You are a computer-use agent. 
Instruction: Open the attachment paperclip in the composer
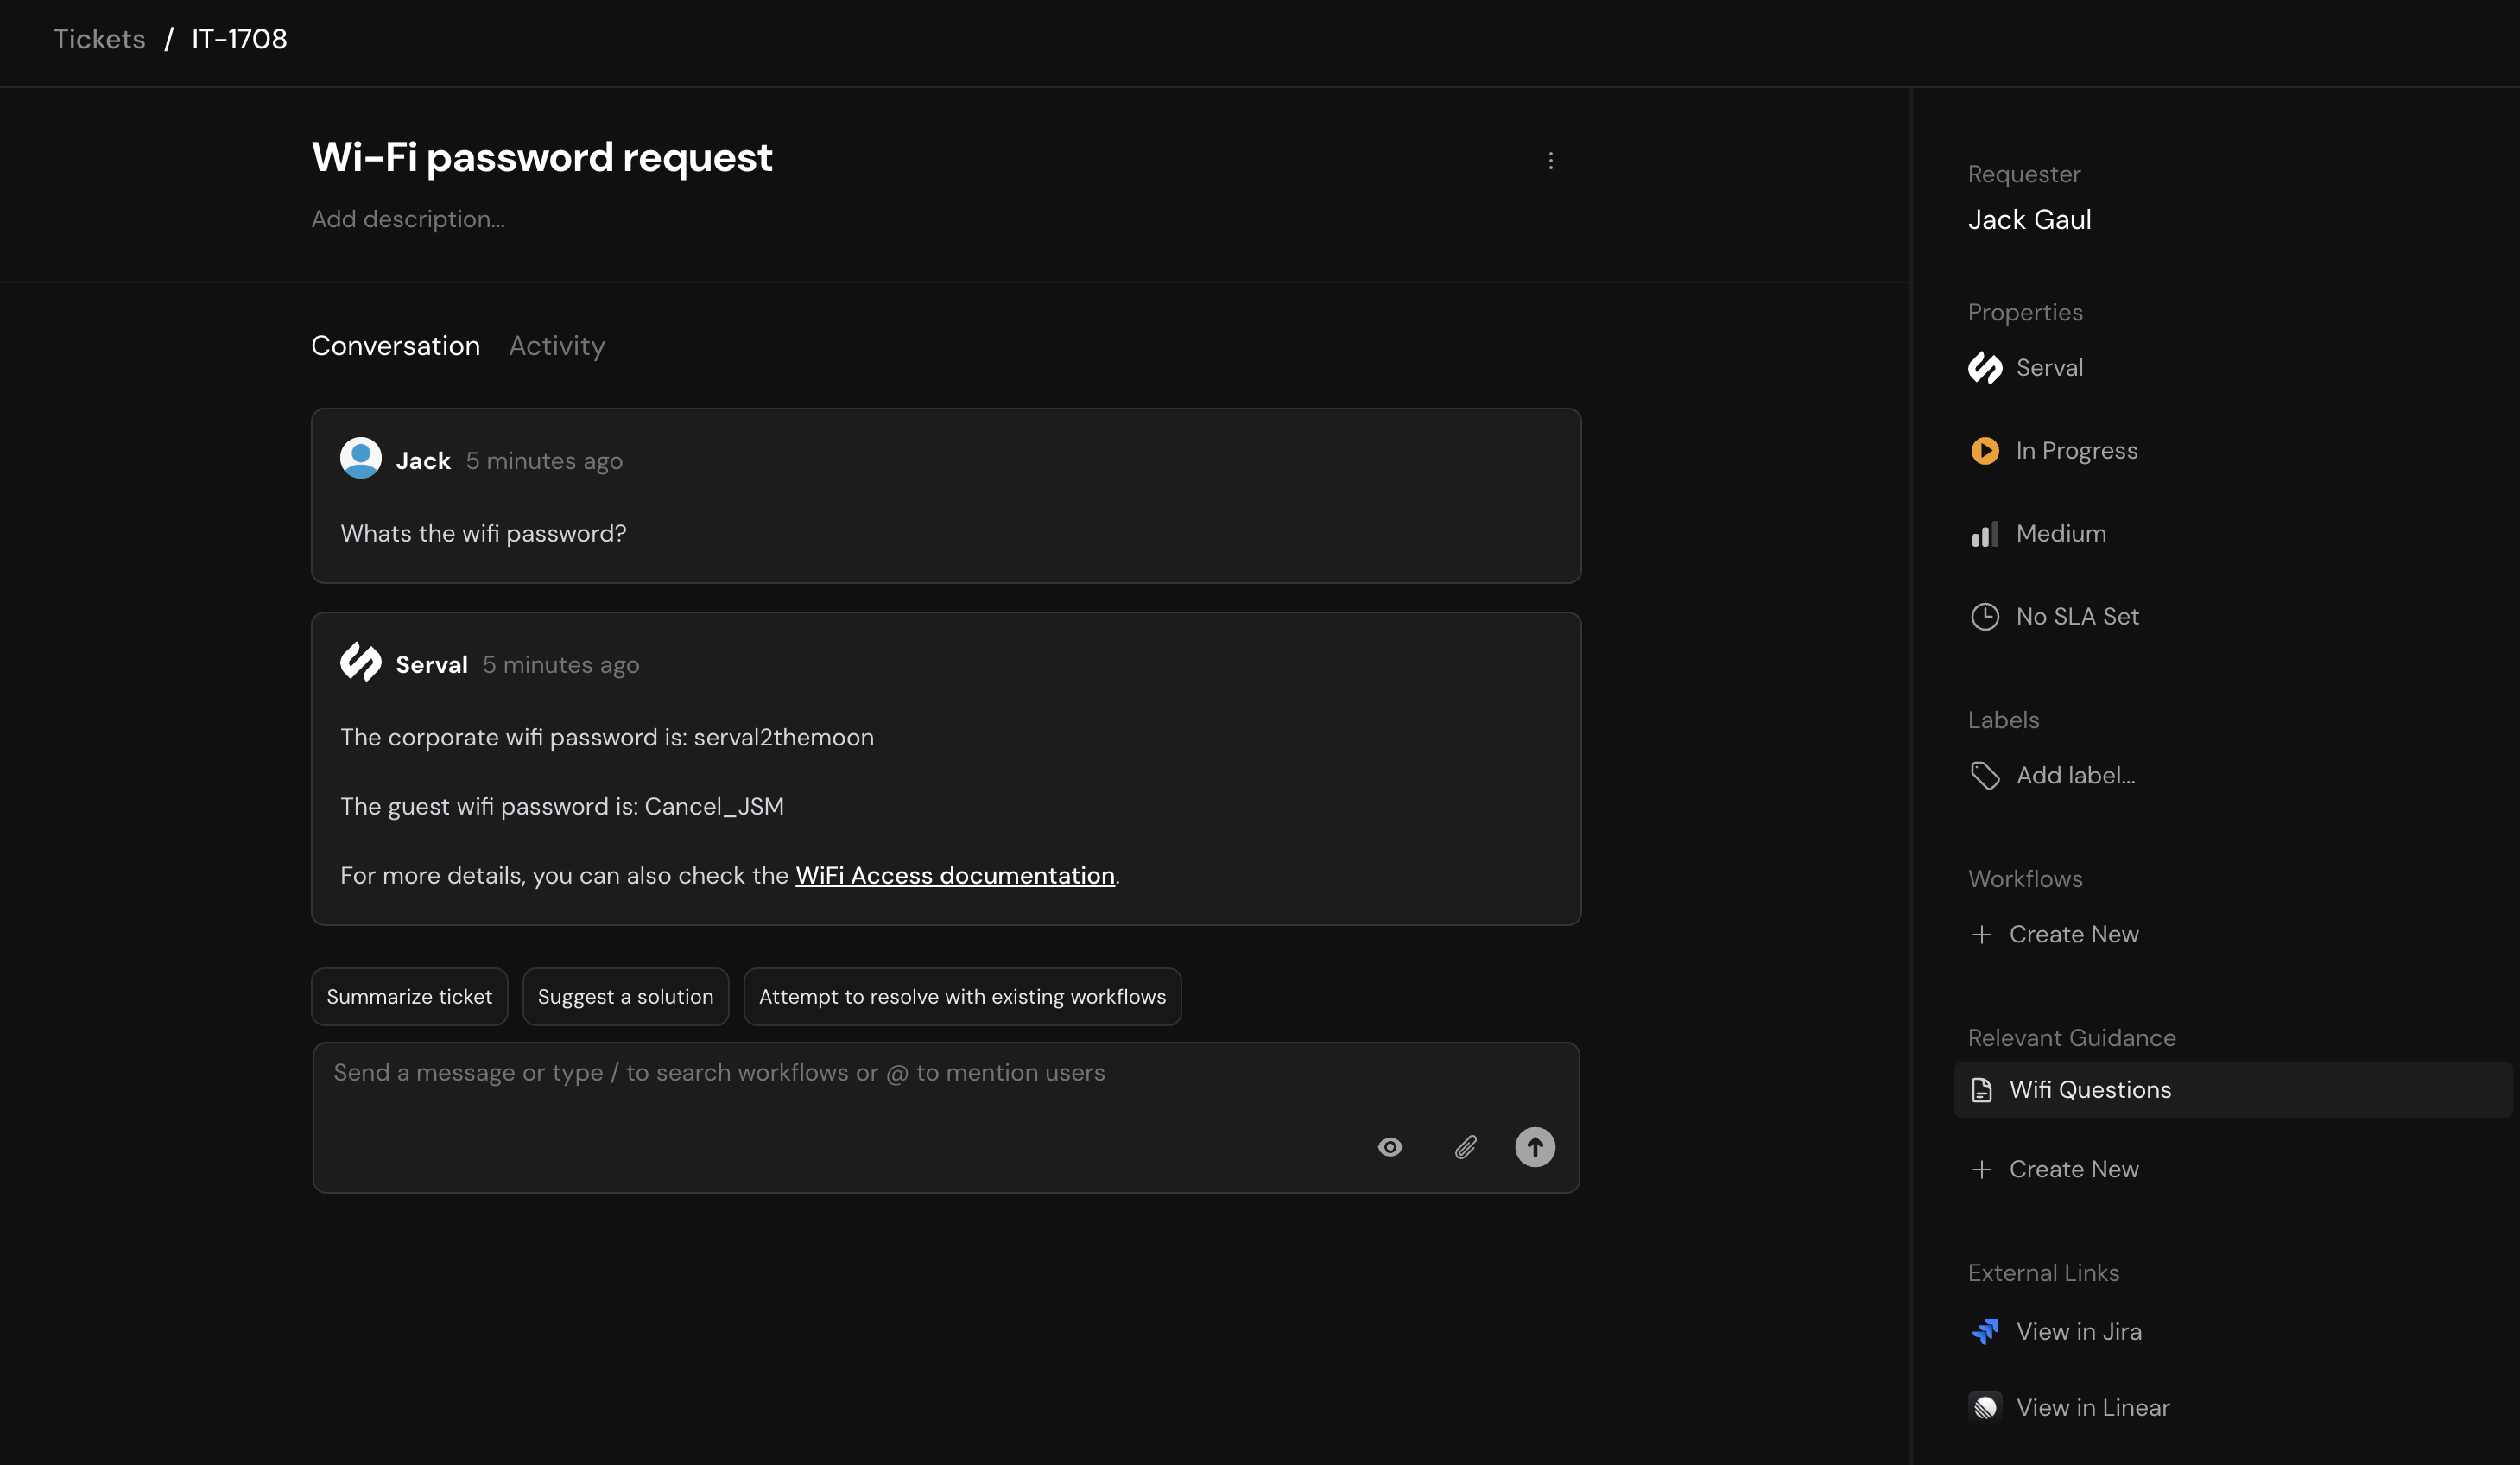coord(1466,1147)
